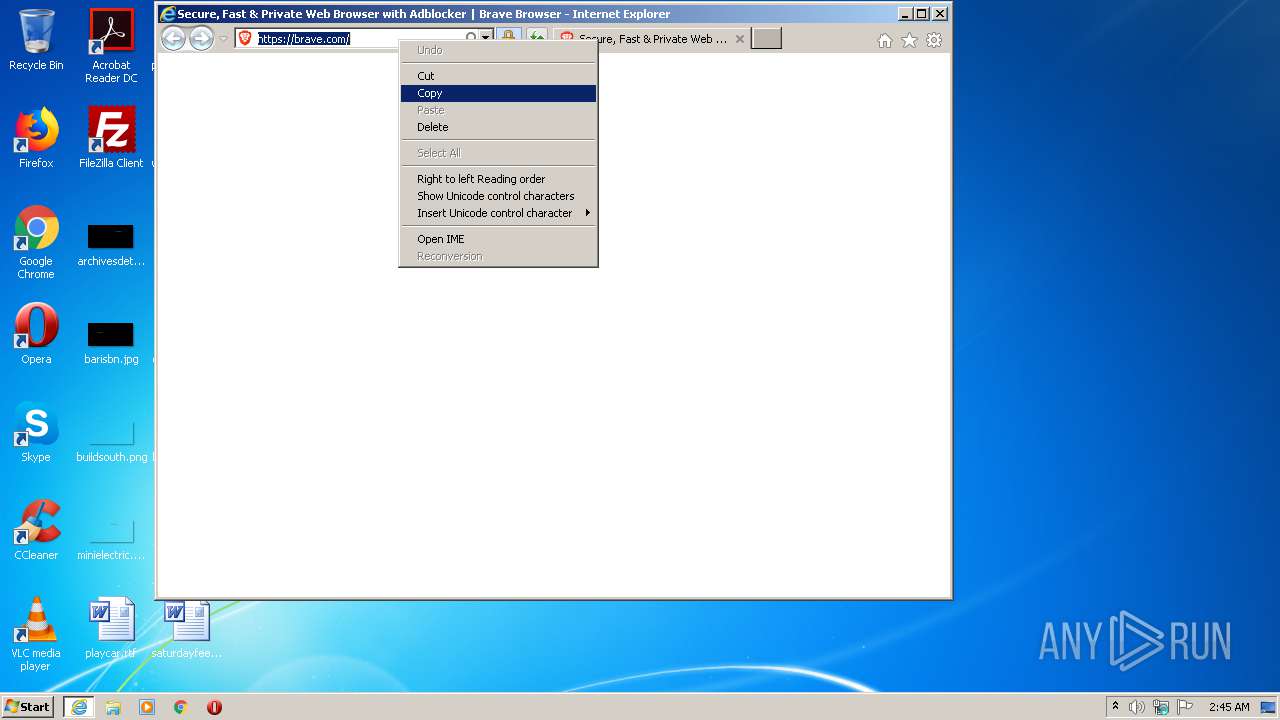This screenshot has width=1280, height=720.
Task: Open the Favorites star icon
Action: point(909,40)
